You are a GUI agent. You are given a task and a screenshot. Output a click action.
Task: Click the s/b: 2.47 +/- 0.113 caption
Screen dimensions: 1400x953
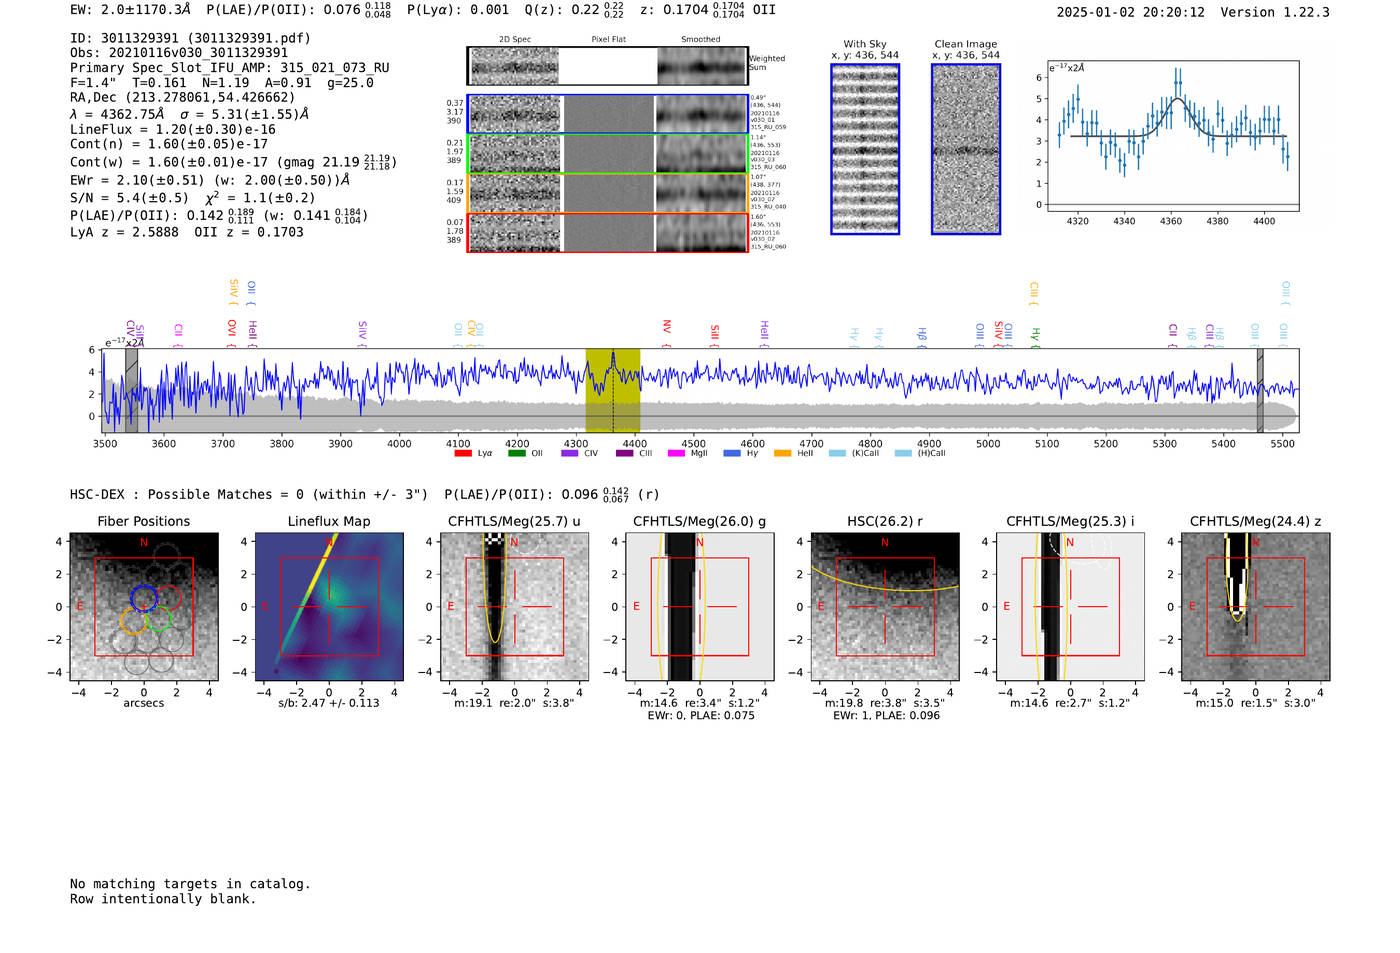pos(329,703)
